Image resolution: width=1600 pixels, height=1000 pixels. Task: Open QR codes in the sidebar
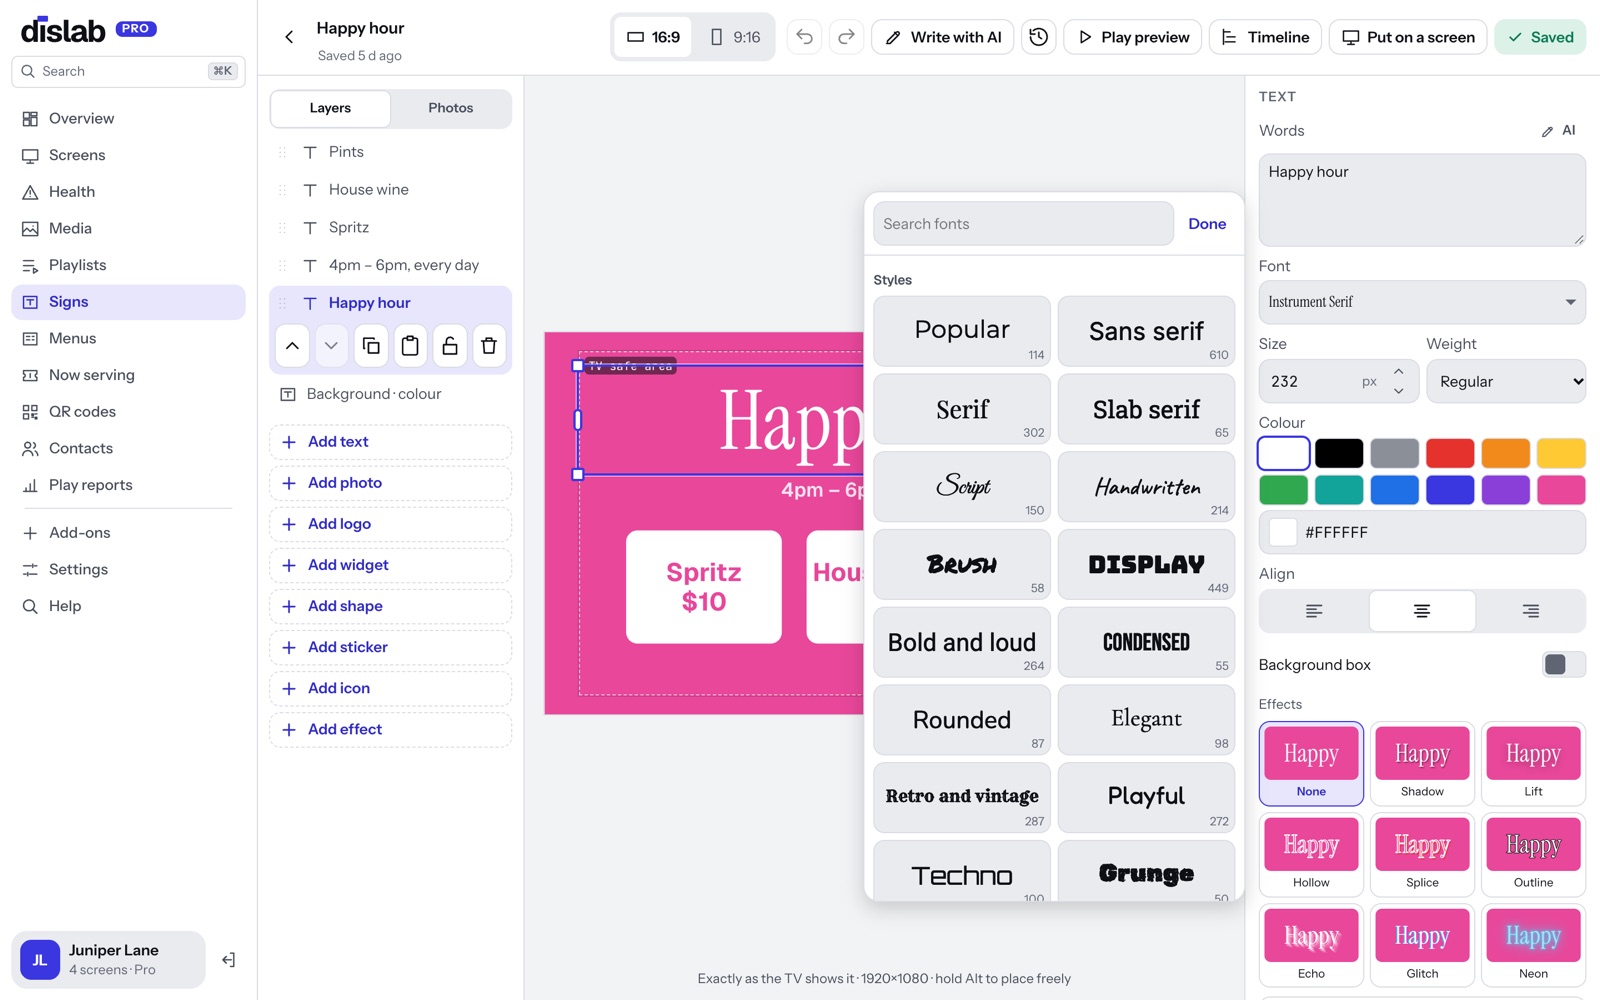pos(128,412)
